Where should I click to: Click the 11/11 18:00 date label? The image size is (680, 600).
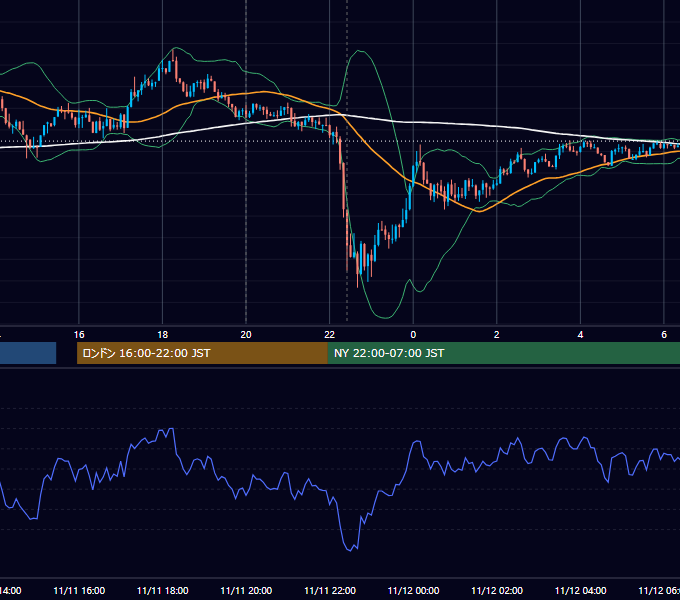(163, 590)
